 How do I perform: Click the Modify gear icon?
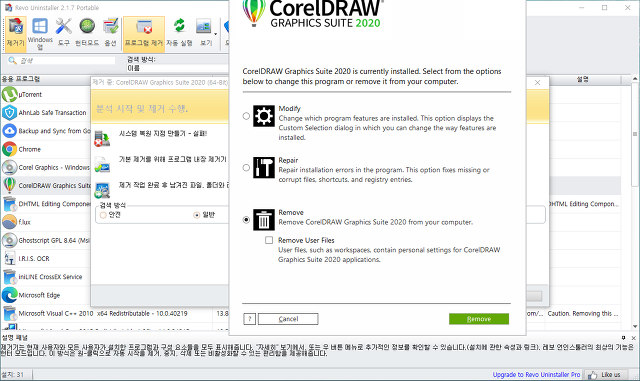[x=264, y=116]
